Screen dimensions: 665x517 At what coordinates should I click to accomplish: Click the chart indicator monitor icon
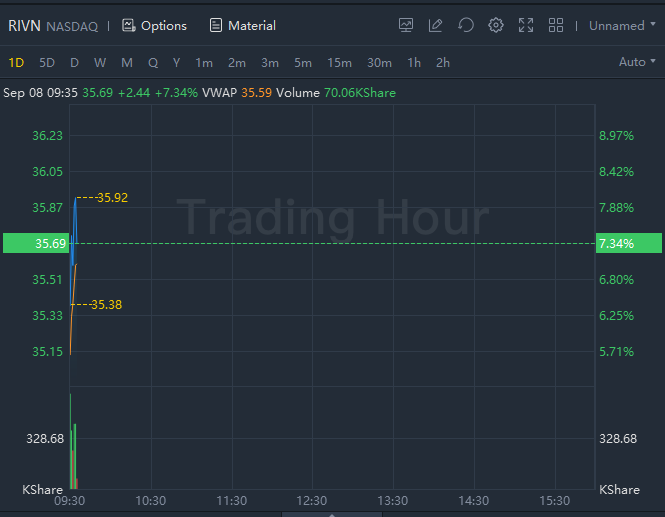[406, 25]
